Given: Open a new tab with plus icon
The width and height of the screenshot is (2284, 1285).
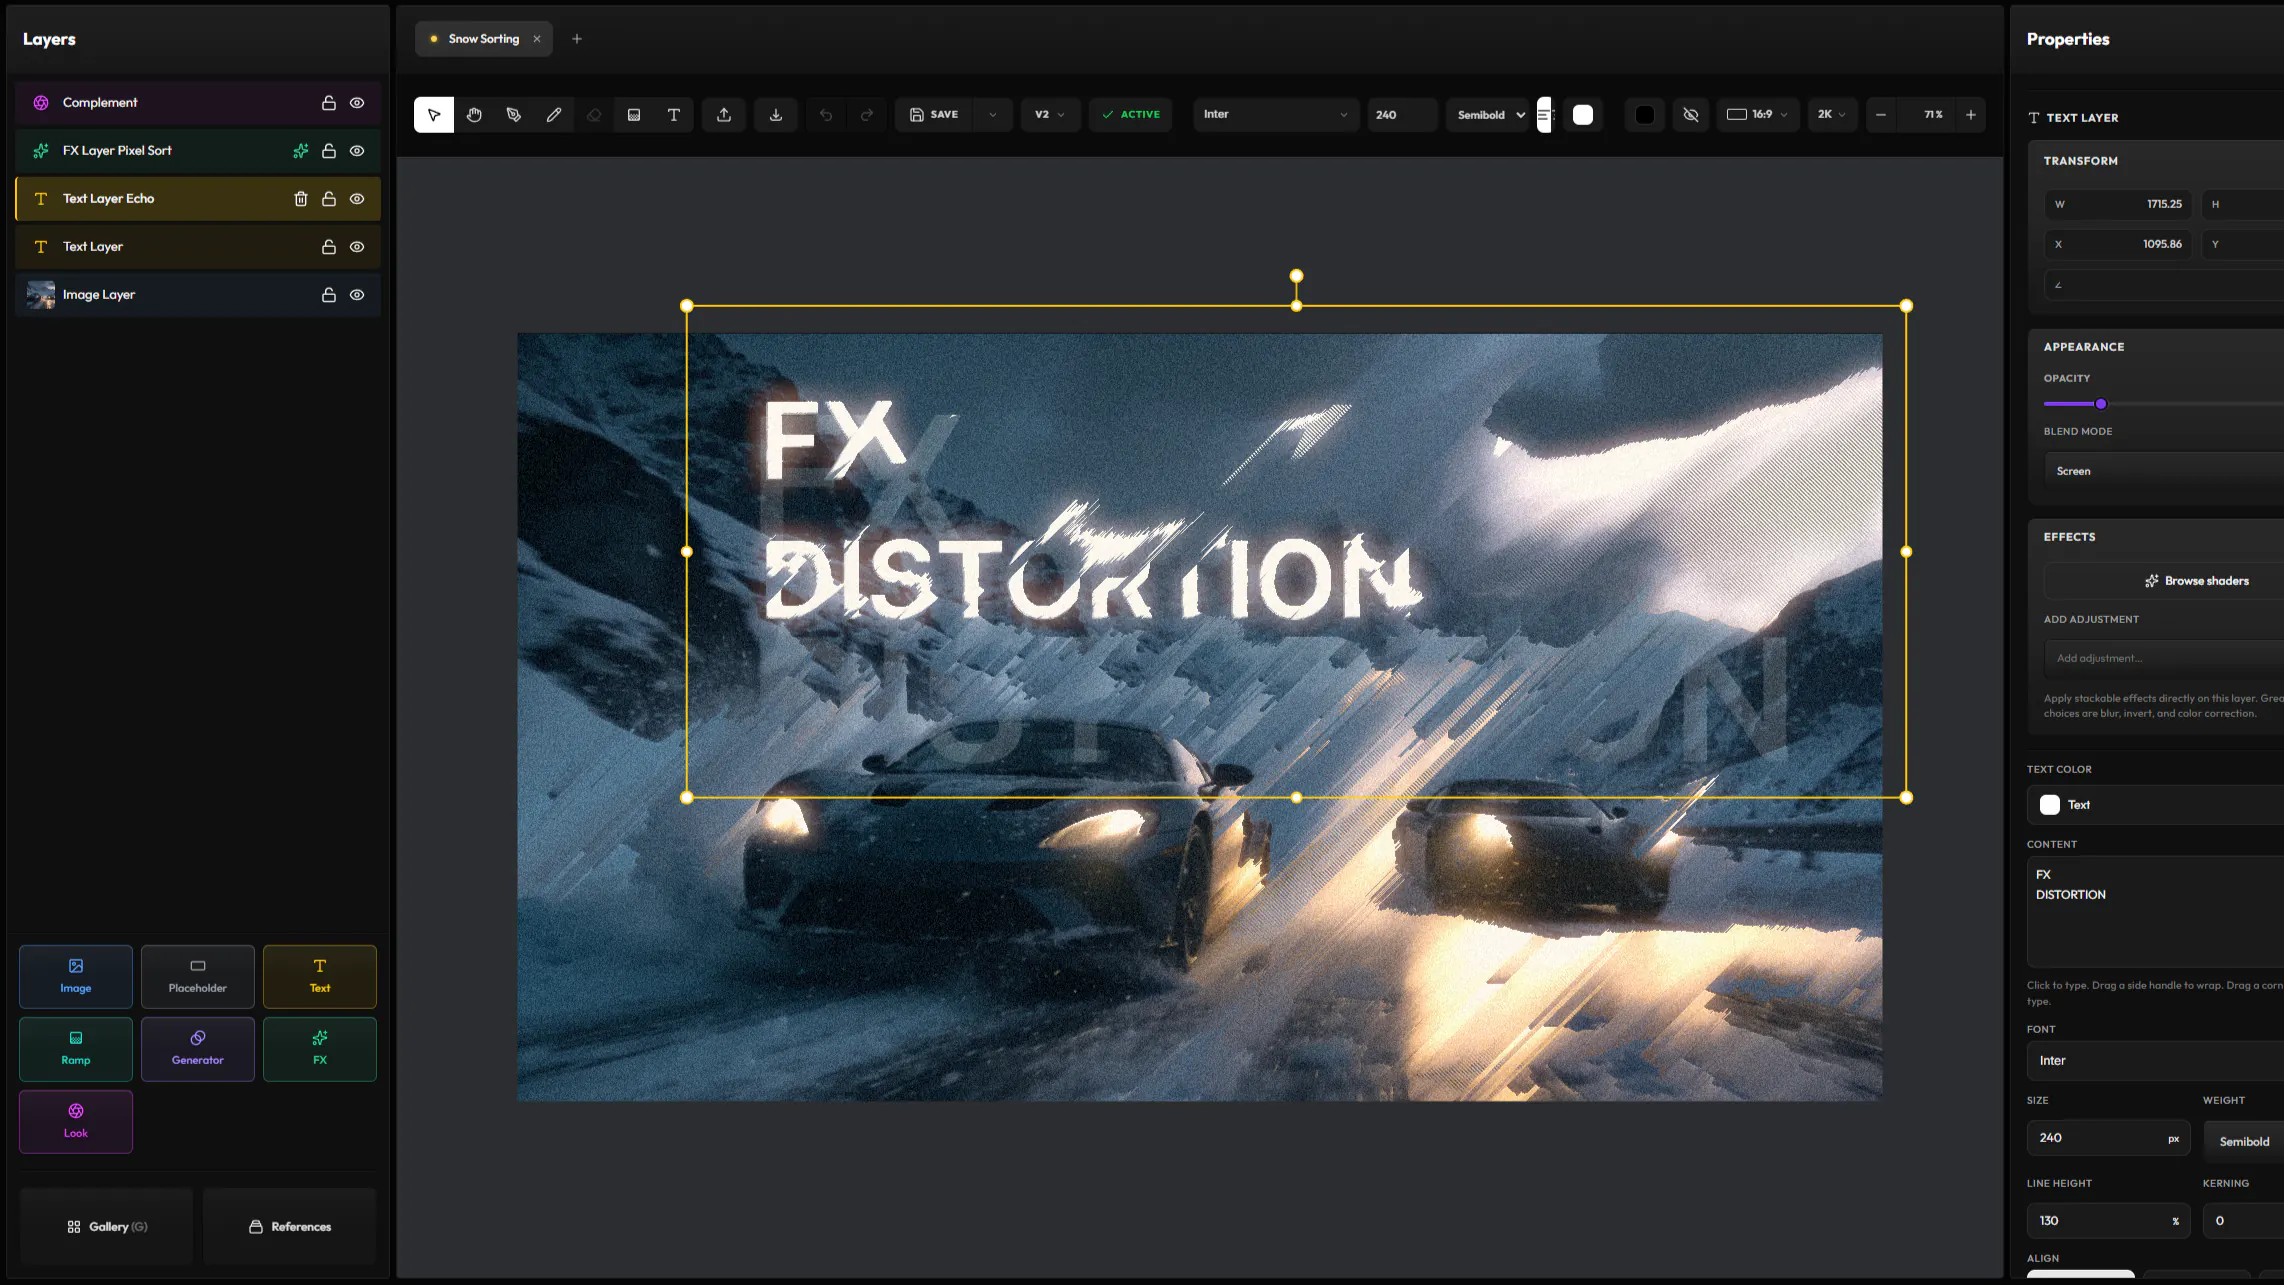Looking at the screenshot, I should (x=577, y=39).
